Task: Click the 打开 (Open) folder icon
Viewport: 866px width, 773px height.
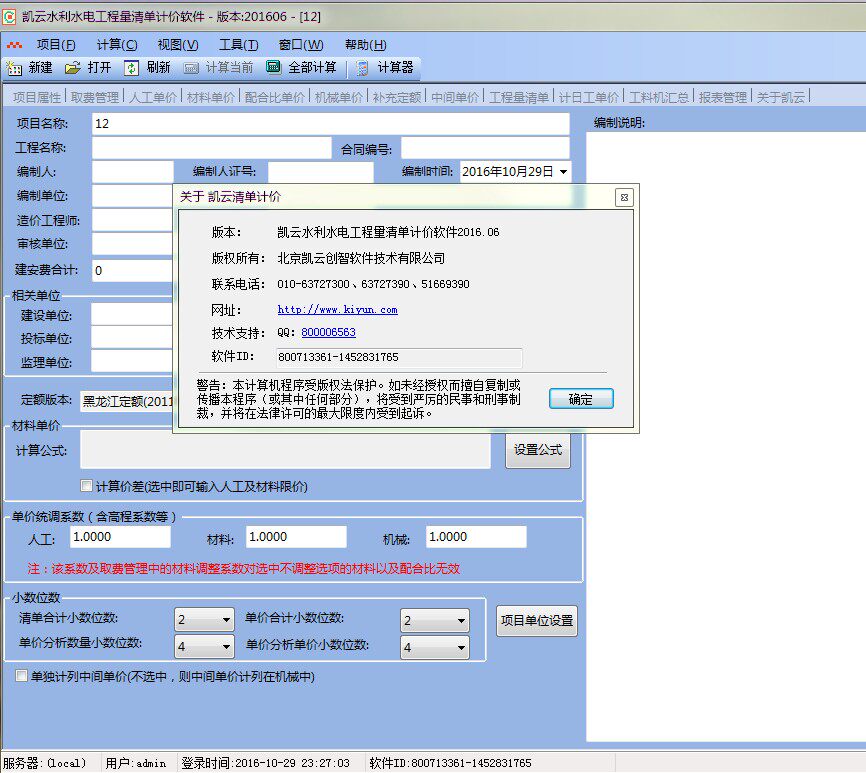Action: click(72, 68)
